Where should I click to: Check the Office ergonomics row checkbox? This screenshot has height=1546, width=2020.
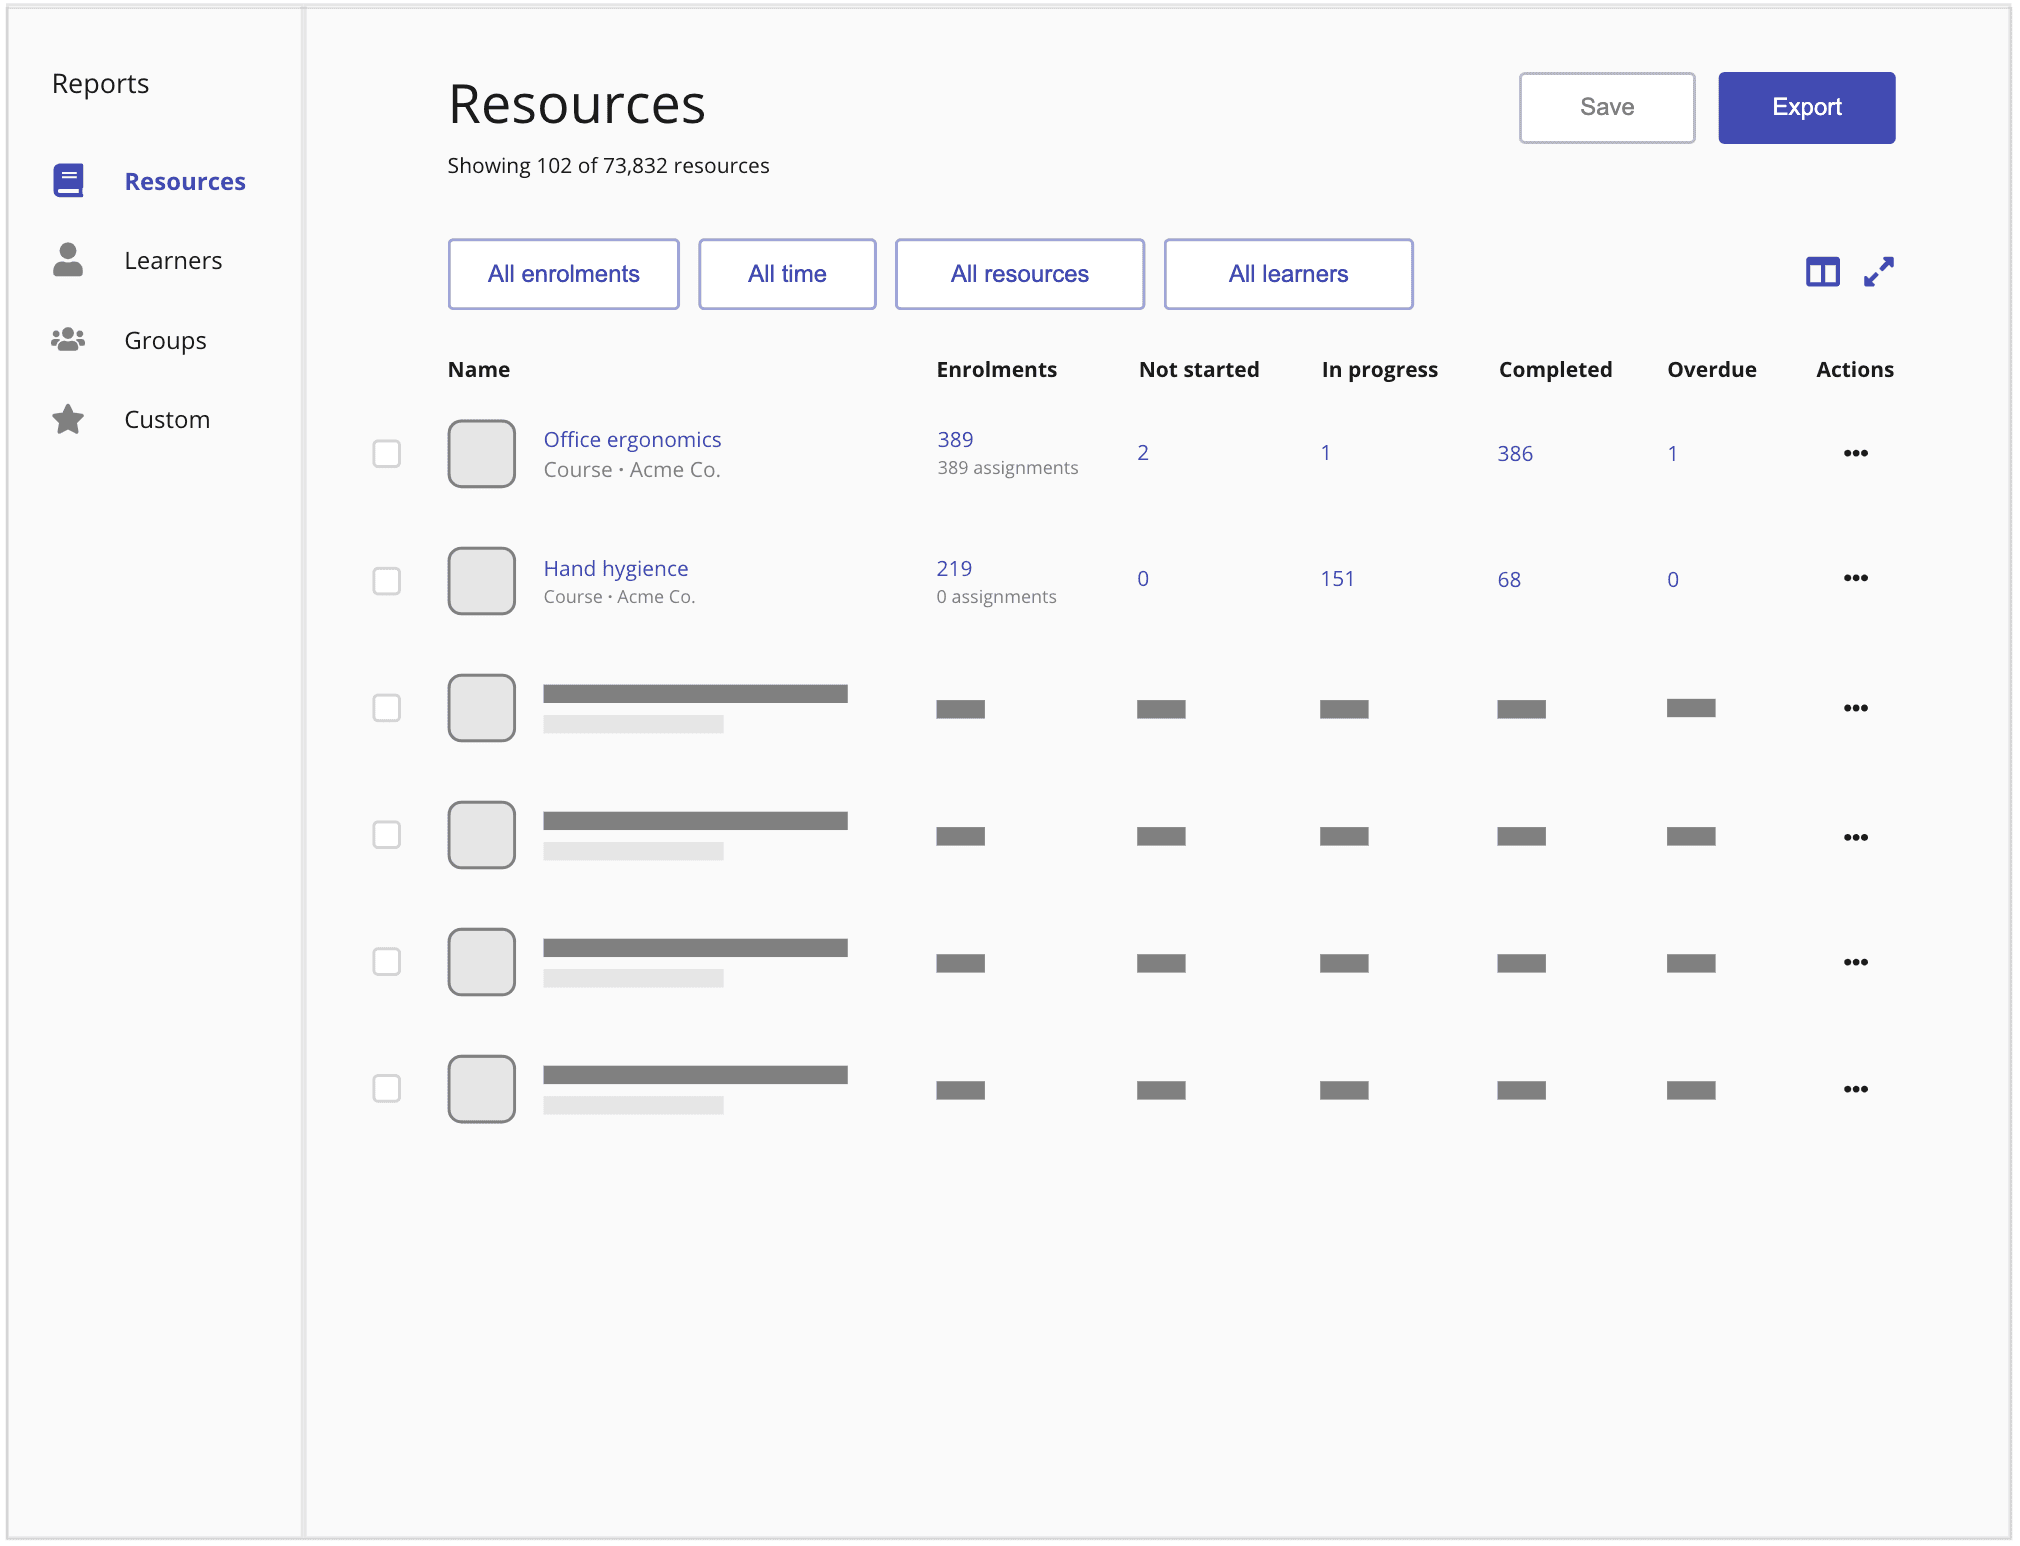[386, 454]
